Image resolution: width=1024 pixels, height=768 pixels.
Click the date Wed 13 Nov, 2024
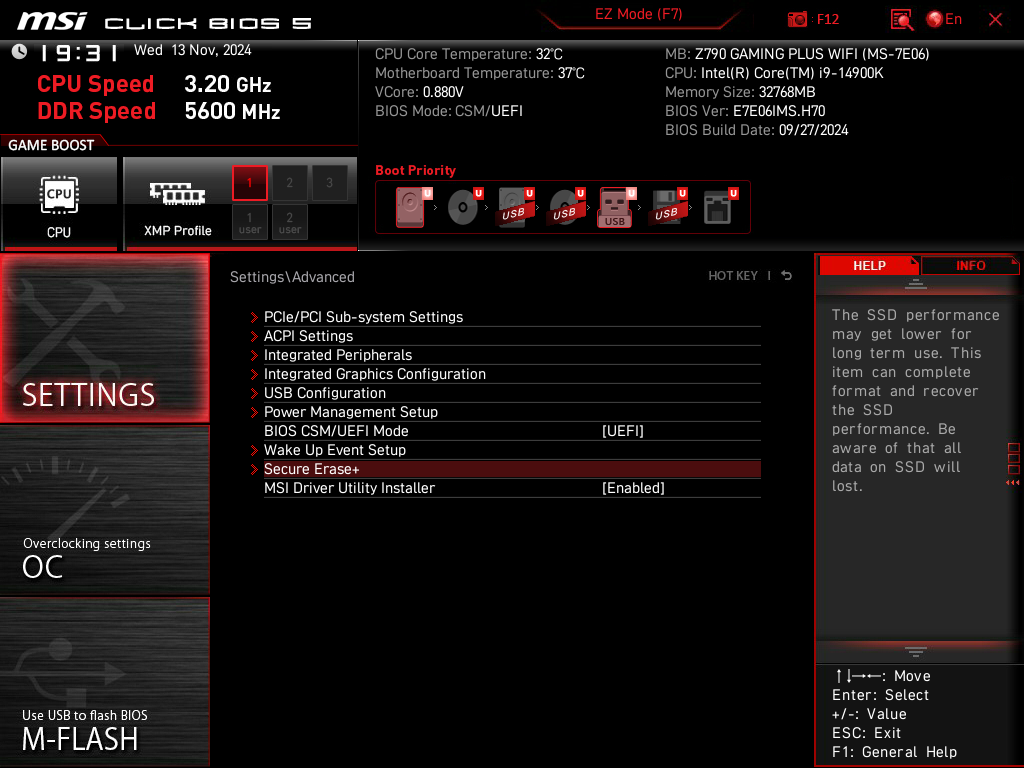[193, 50]
